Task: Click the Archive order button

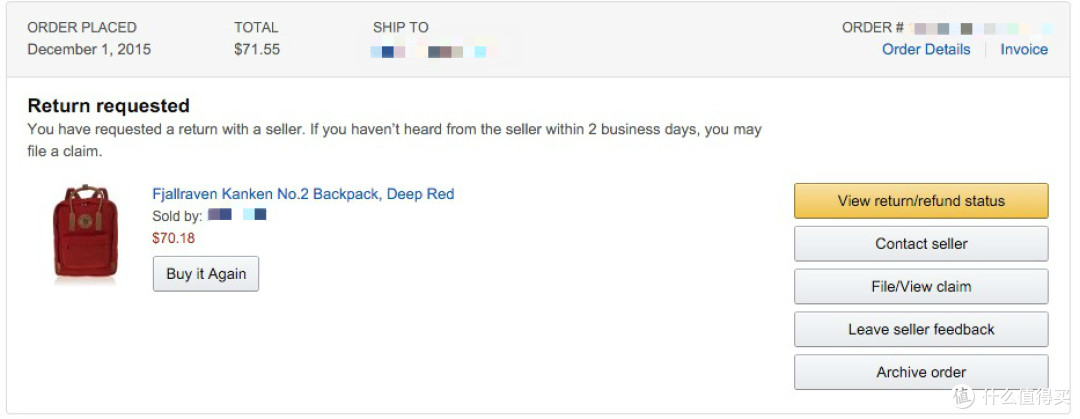Action: 921,371
